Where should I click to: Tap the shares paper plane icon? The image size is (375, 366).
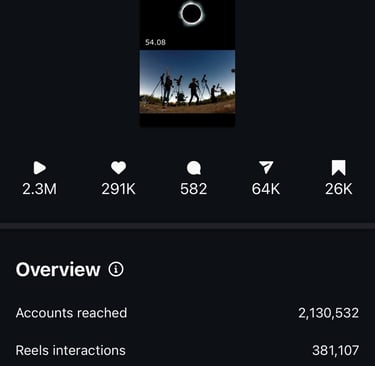point(266,167)
